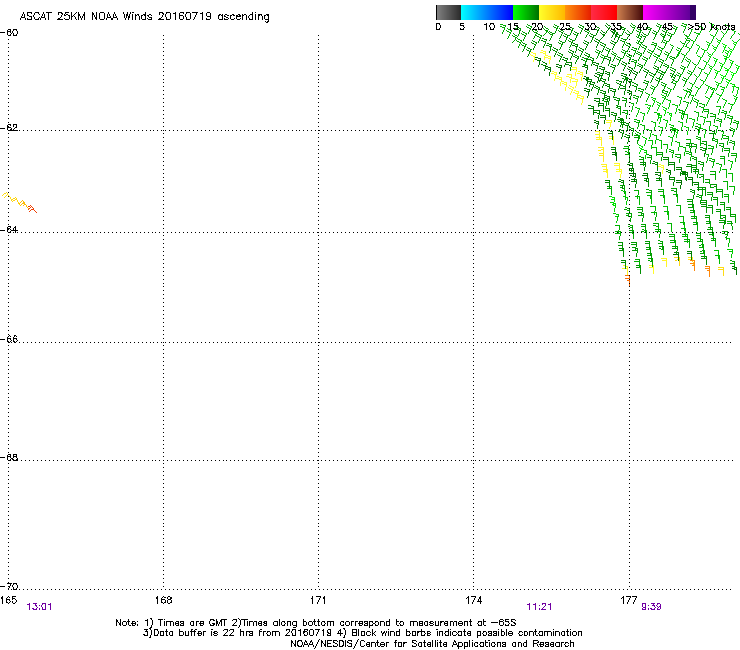740x650 pixels.
Task: Click the '>50 knots' legend label
Action: [x=711, y=27]
